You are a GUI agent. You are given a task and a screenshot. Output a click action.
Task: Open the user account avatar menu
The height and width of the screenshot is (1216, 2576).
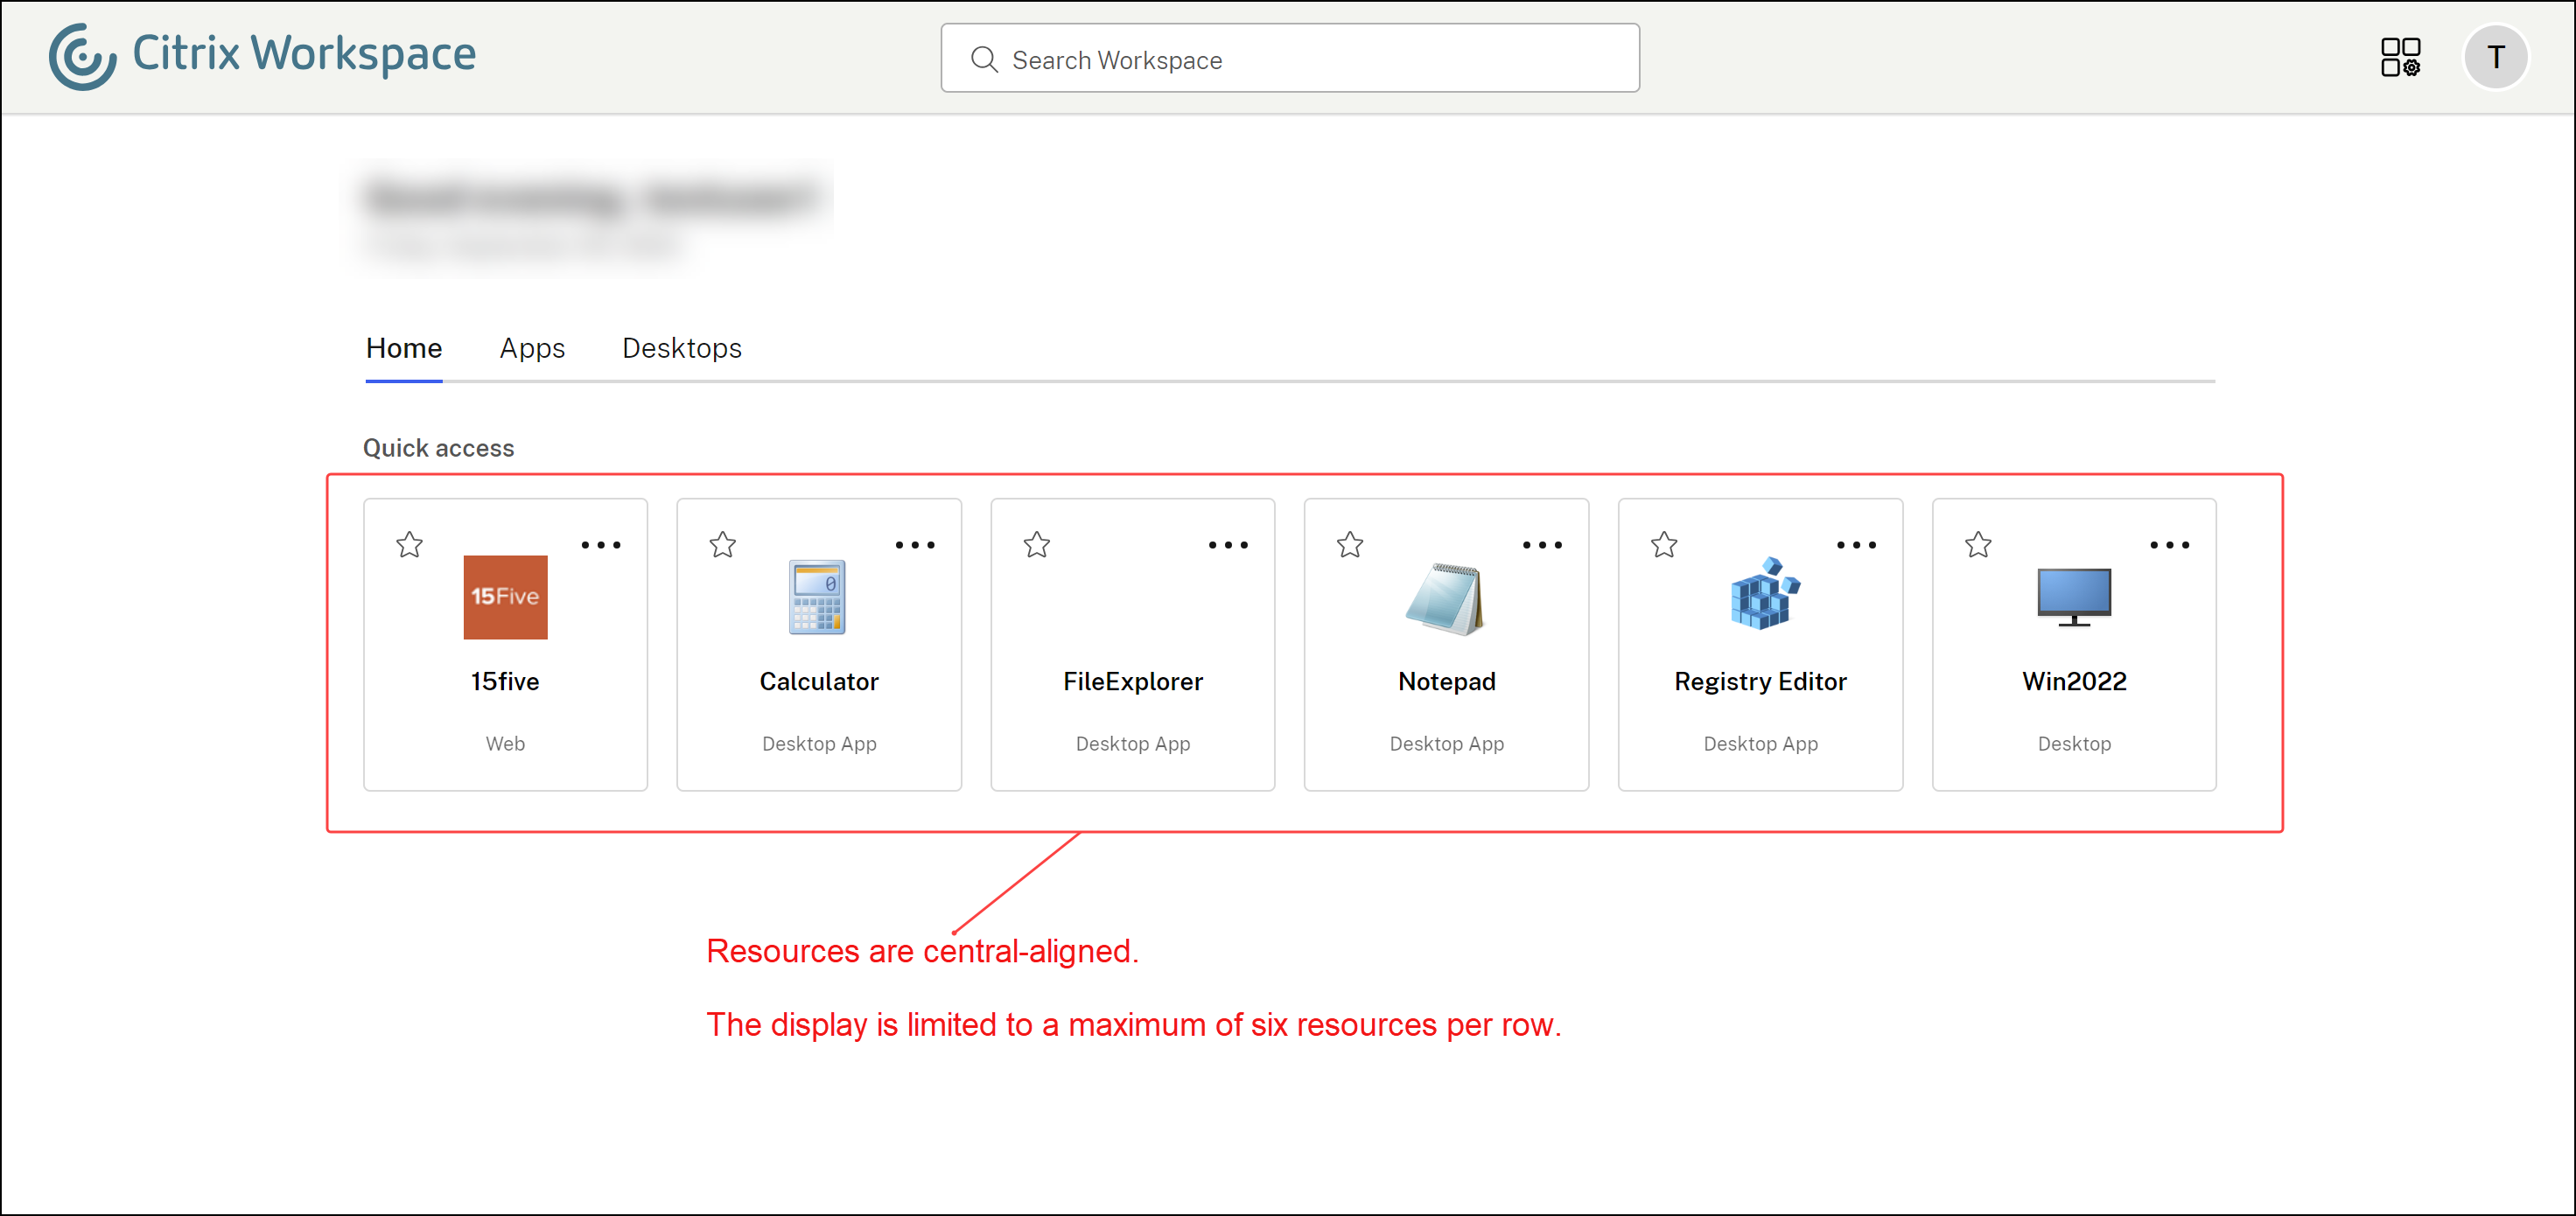coord(2496,57)
